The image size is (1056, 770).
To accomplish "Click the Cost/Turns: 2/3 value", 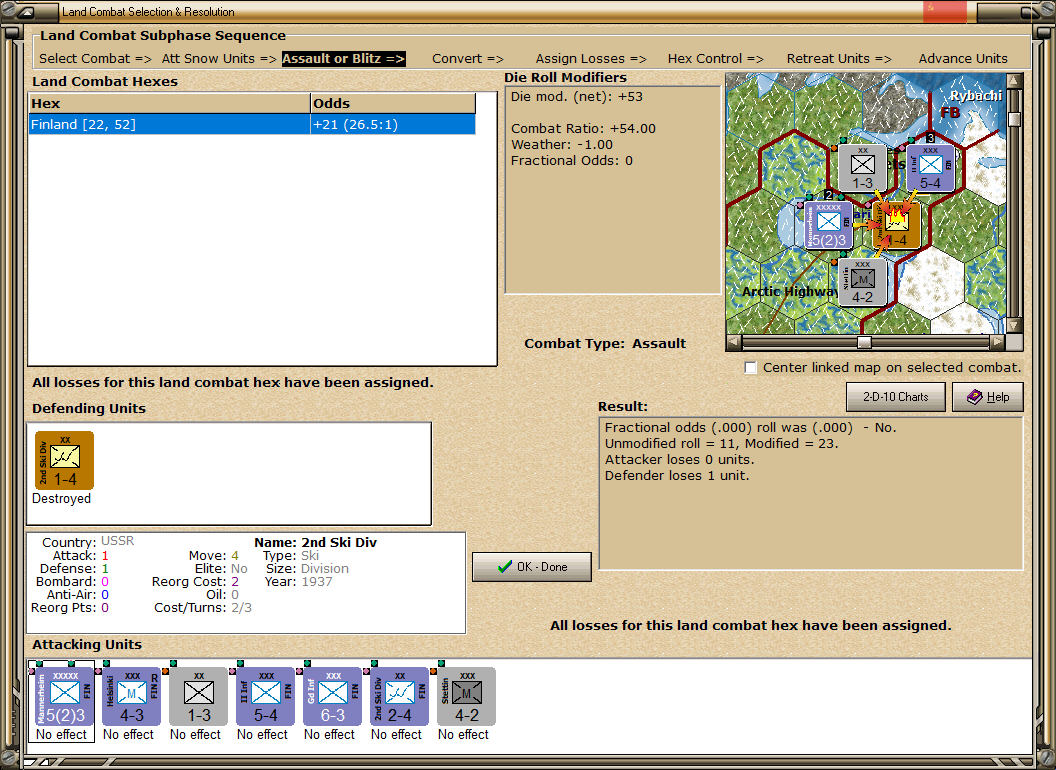I will pos(241,608).
